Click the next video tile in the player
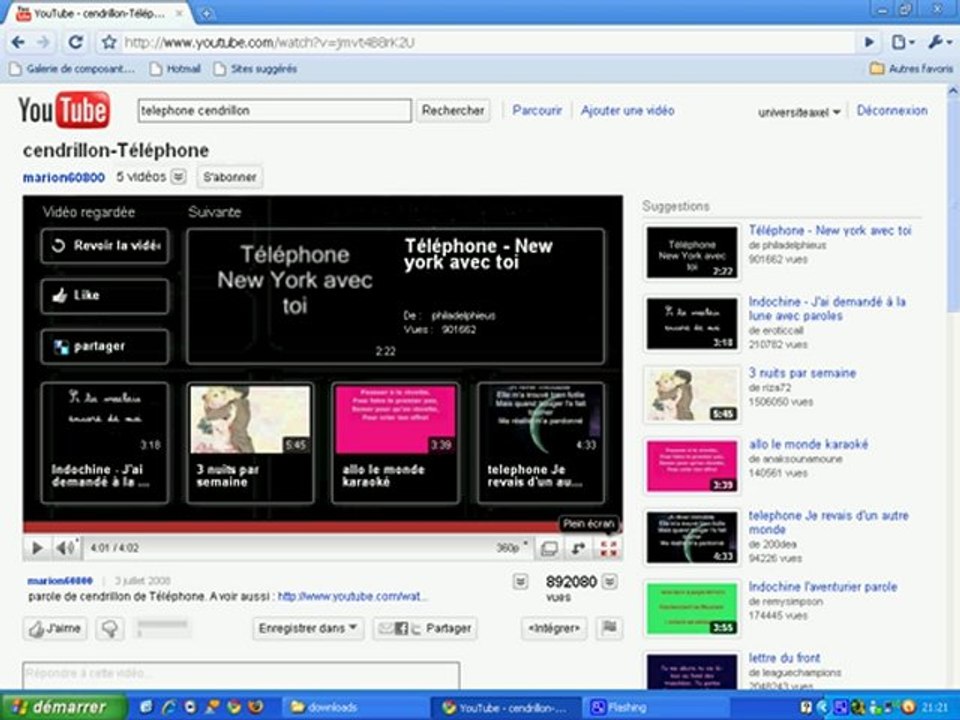The width and height of the screenshot is (960, 720). point(396,296)
